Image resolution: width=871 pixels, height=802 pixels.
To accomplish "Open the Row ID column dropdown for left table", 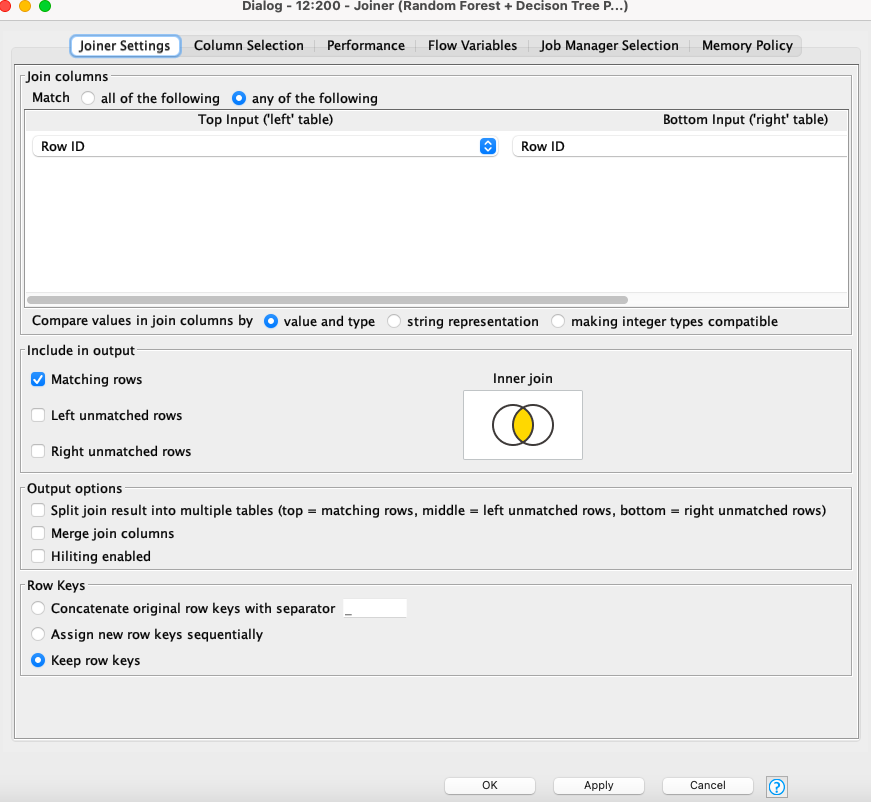I will tap(488, 146).
